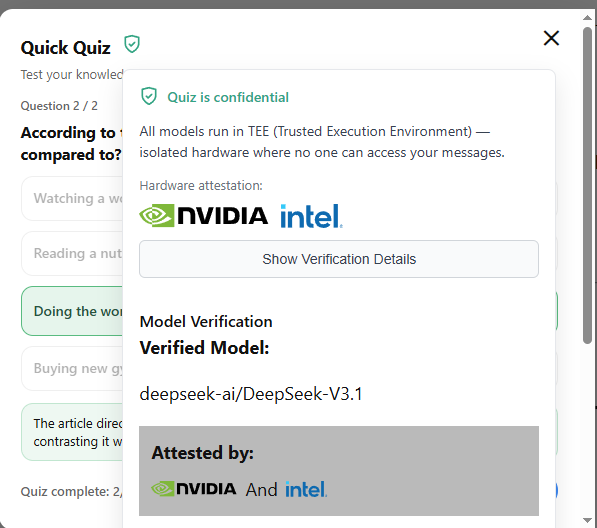Click the 'Model Verification' heading

206,322
